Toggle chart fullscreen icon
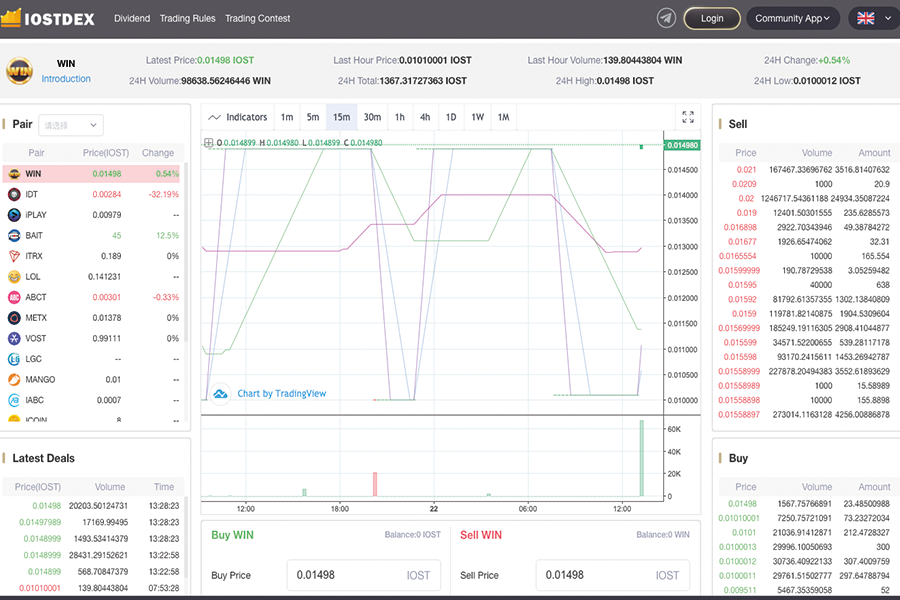Viewport: 900px width, 600px height. [688, 117]
